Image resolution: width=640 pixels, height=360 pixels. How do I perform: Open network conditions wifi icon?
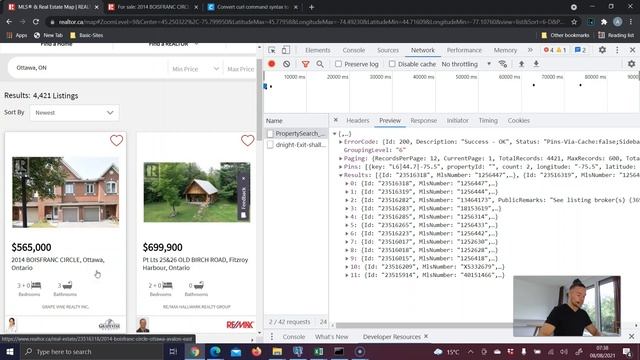click(x=503, y=64)
